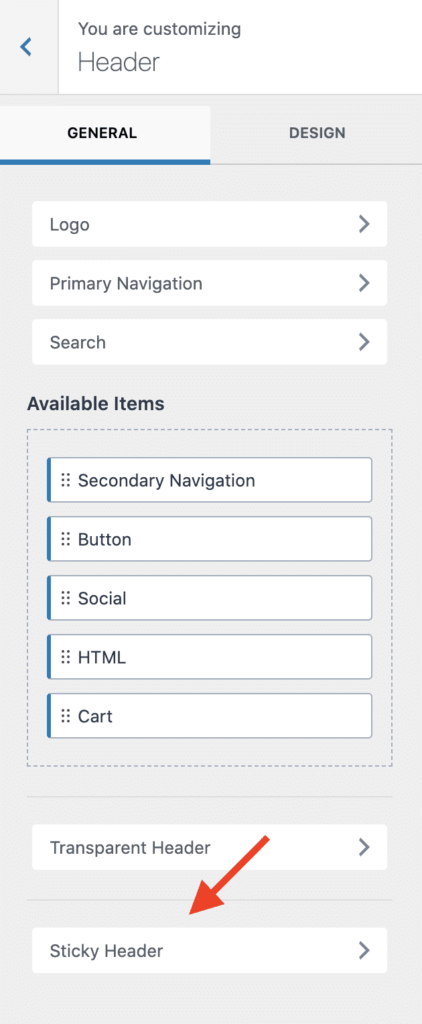
Task: Switch to the Design tab
Action: tap(317, 133)
